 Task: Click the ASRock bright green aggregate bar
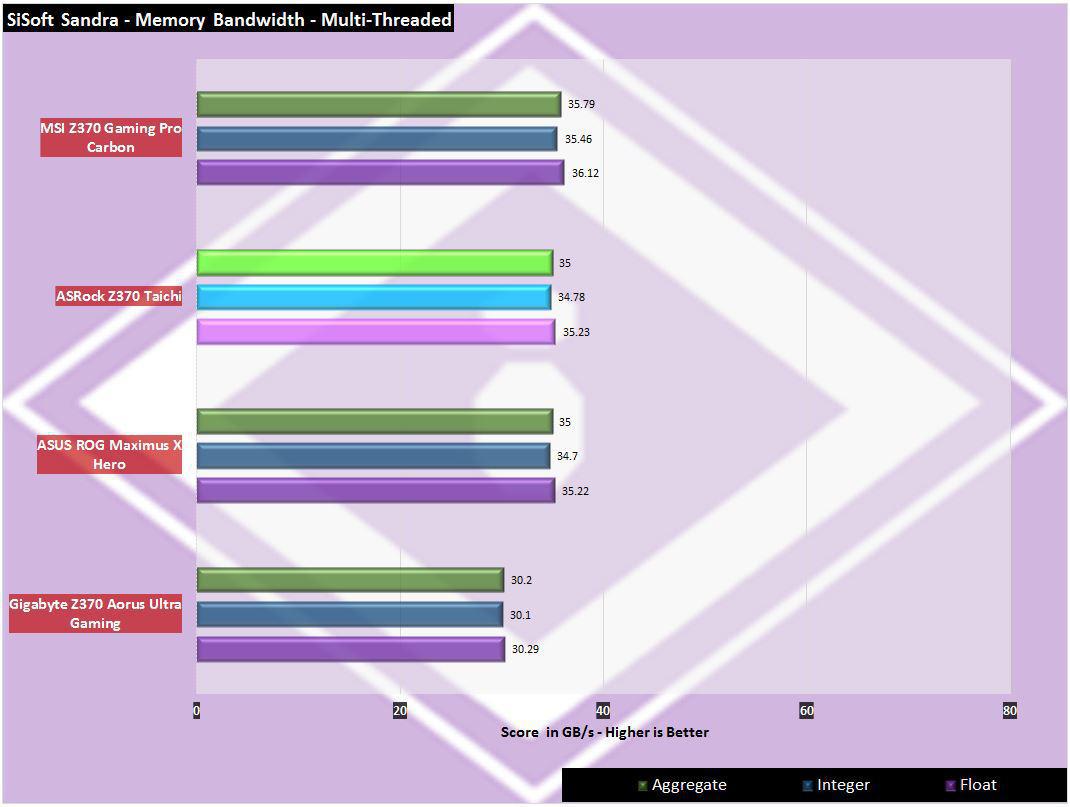coord(375,263)
